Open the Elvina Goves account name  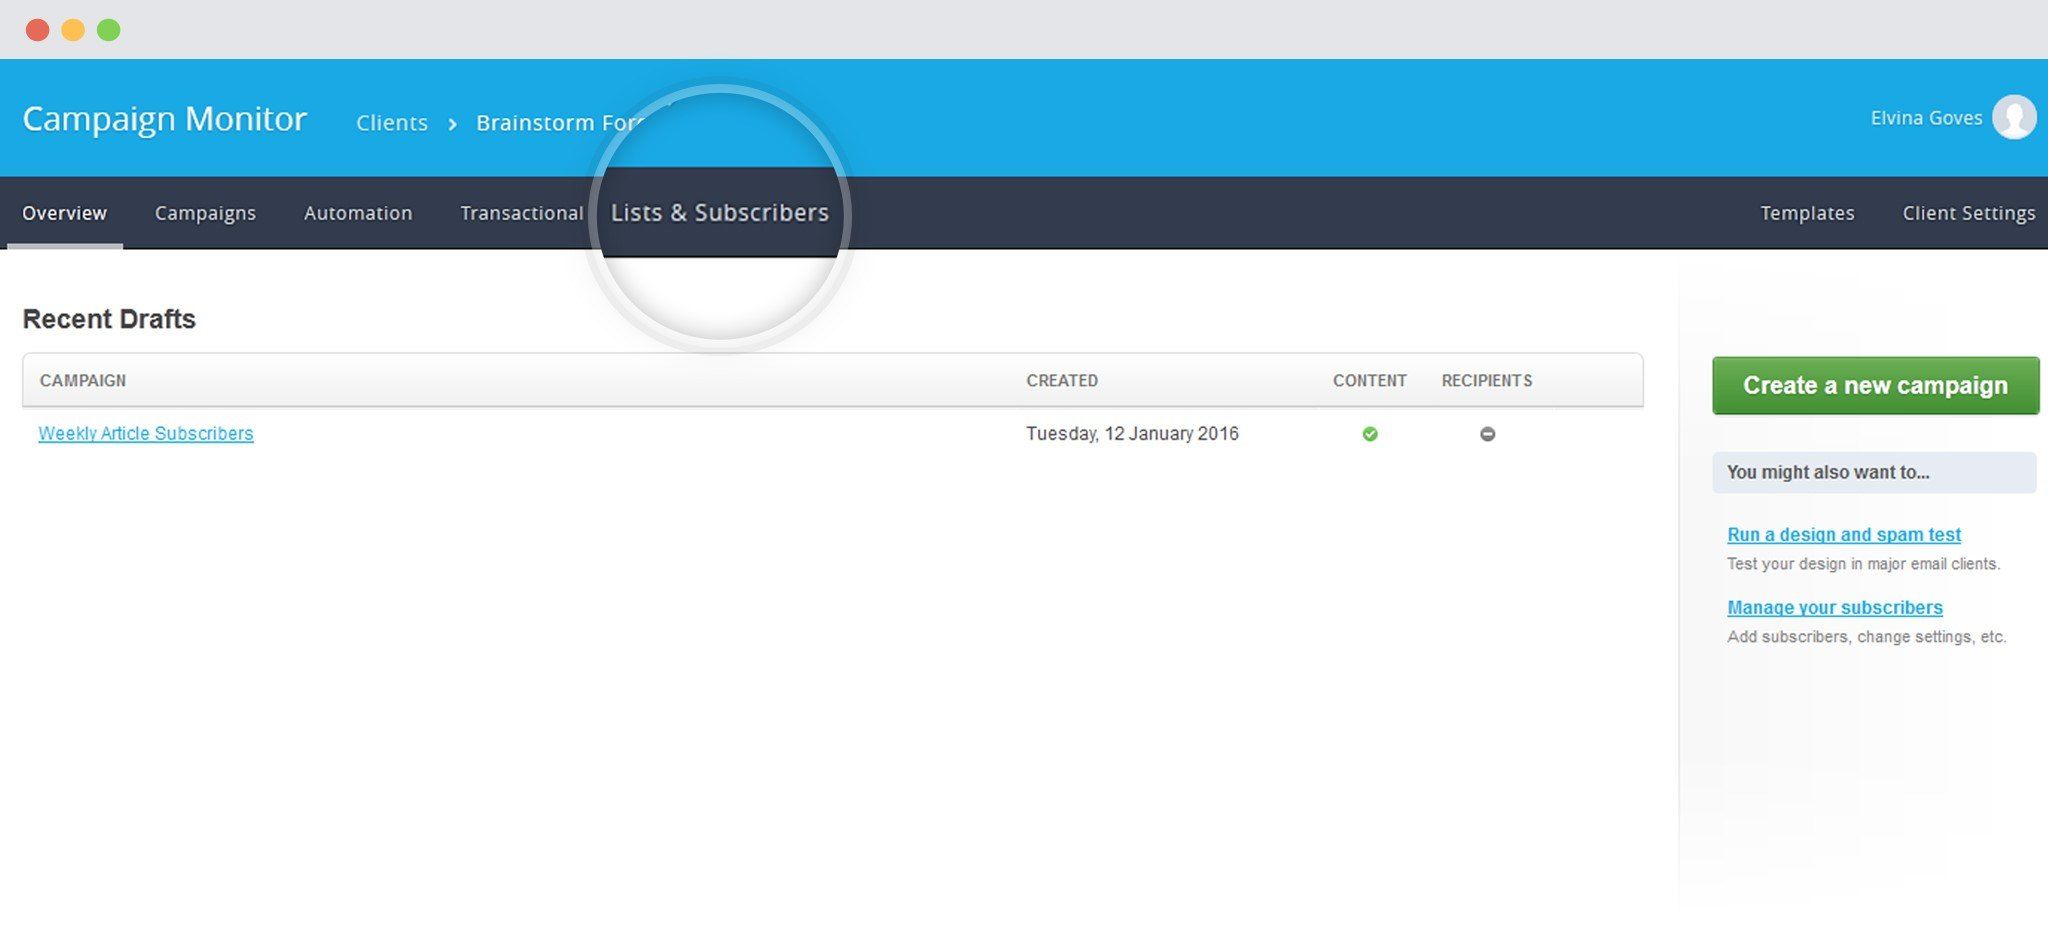tap(1926, 118)
